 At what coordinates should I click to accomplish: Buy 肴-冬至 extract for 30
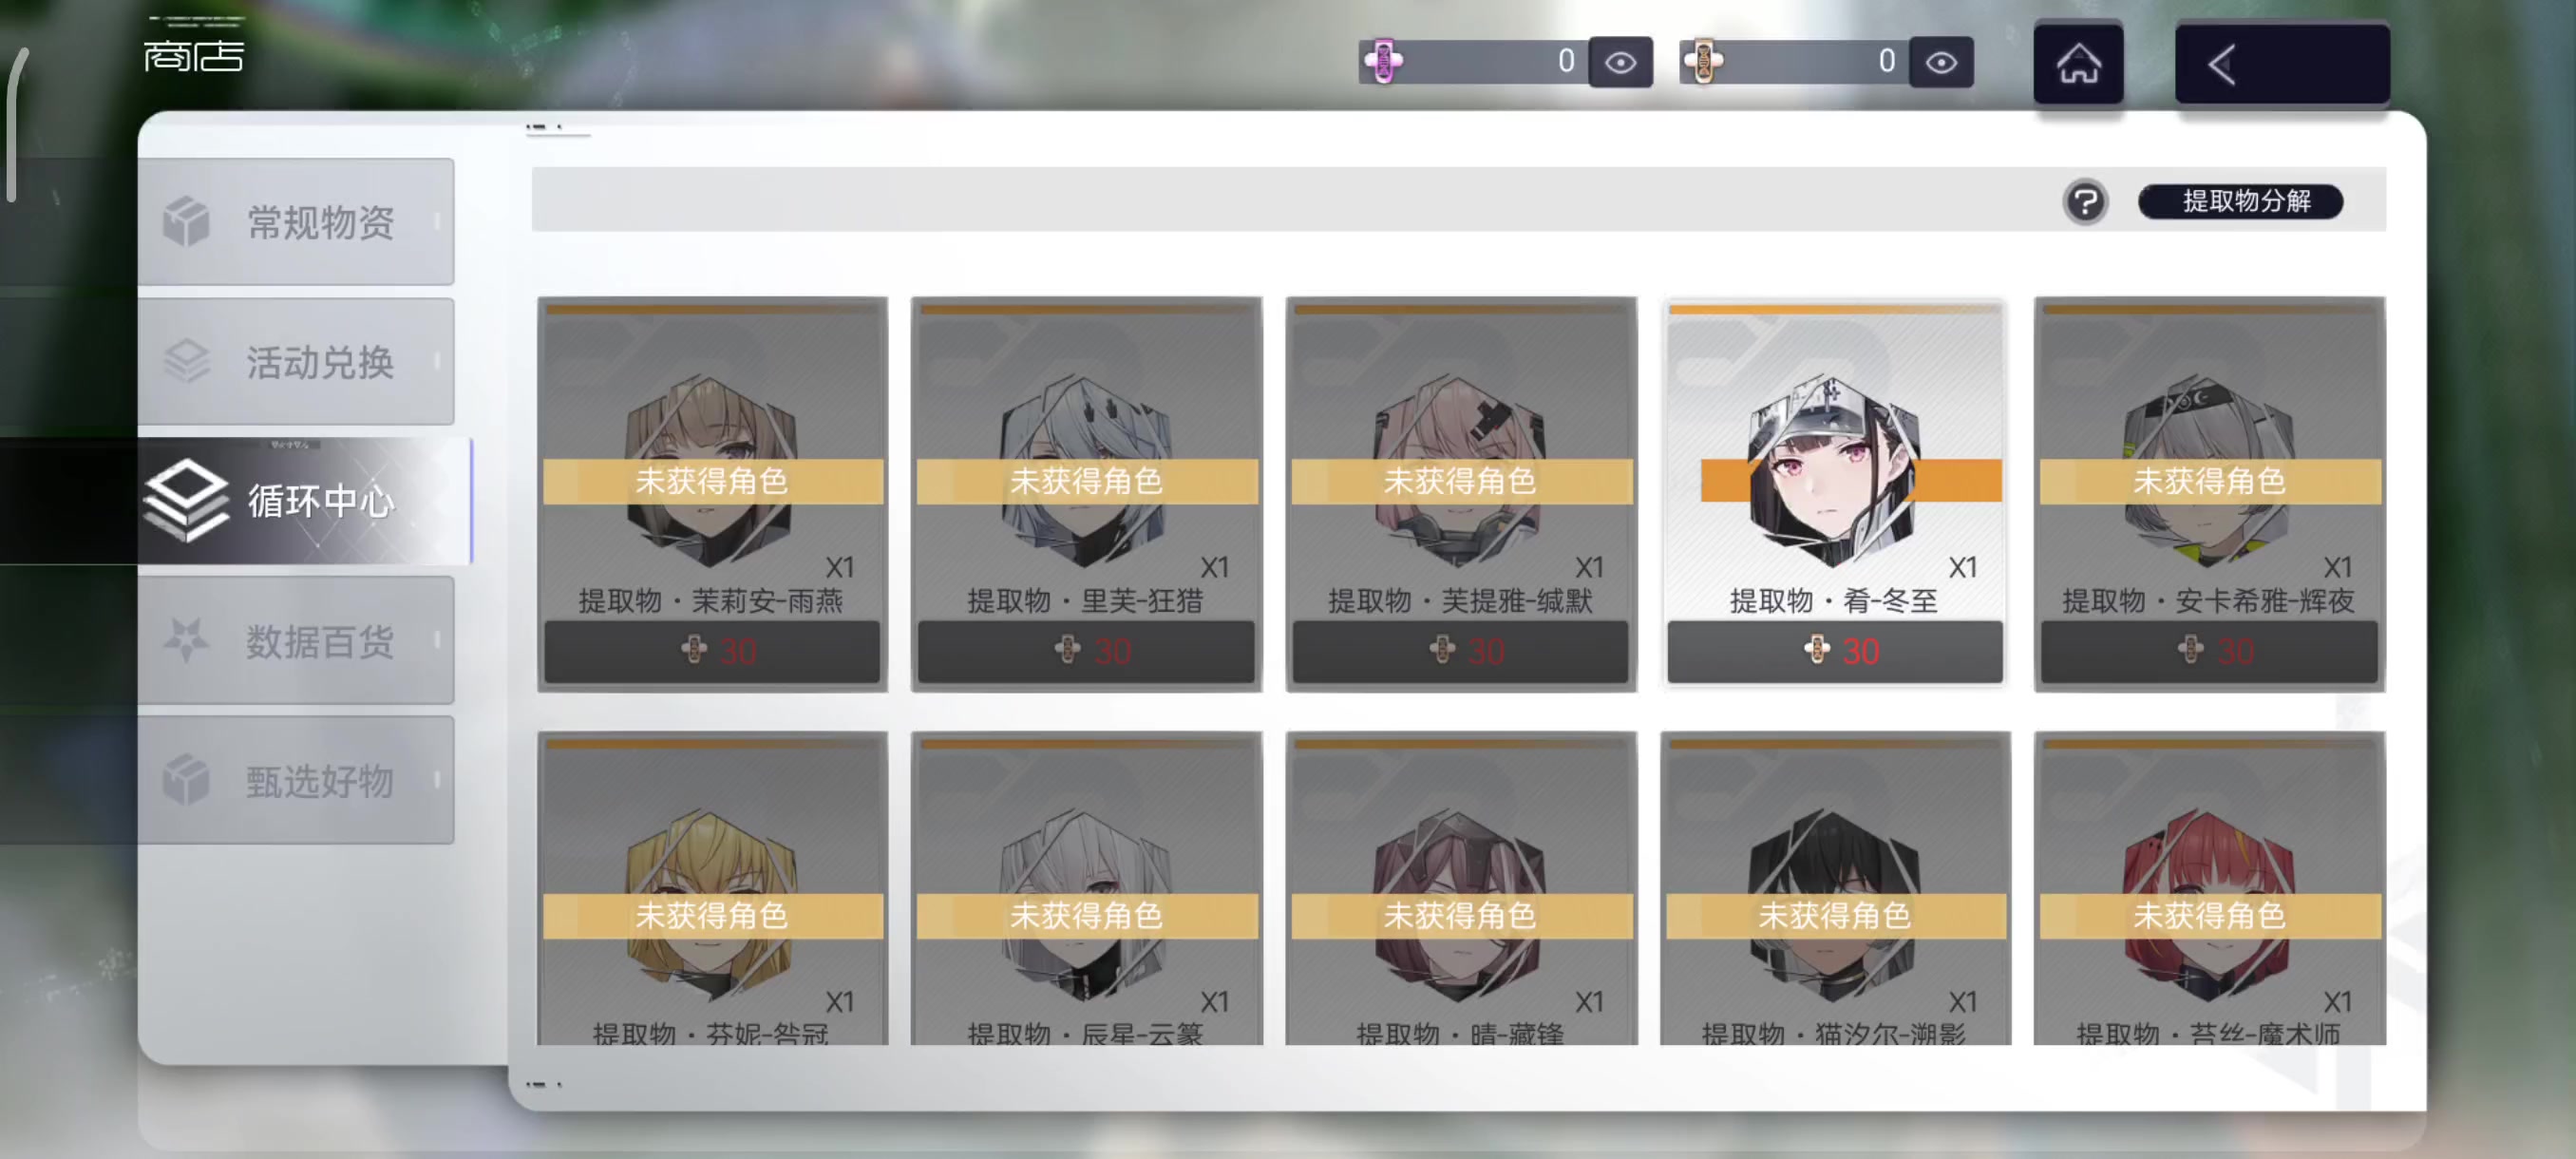(1835, 651)
